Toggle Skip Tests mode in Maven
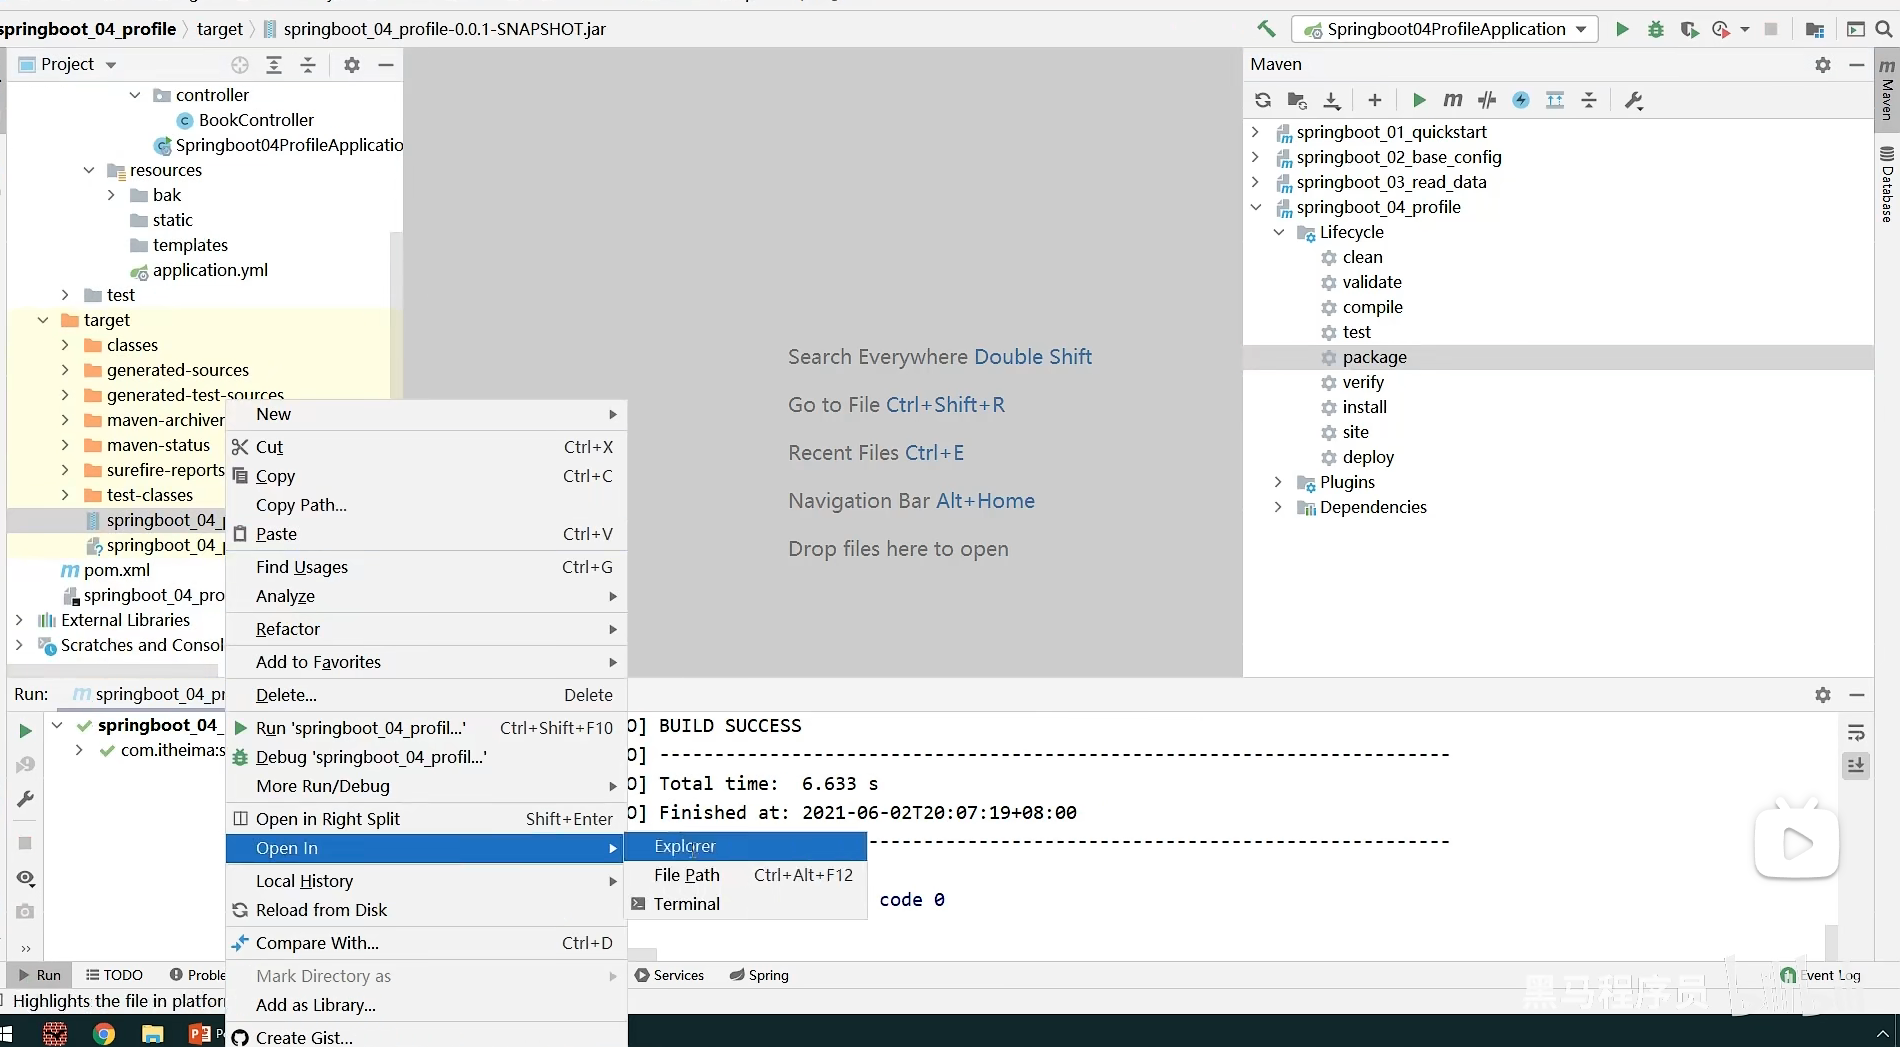 (x=1521, y=100)
